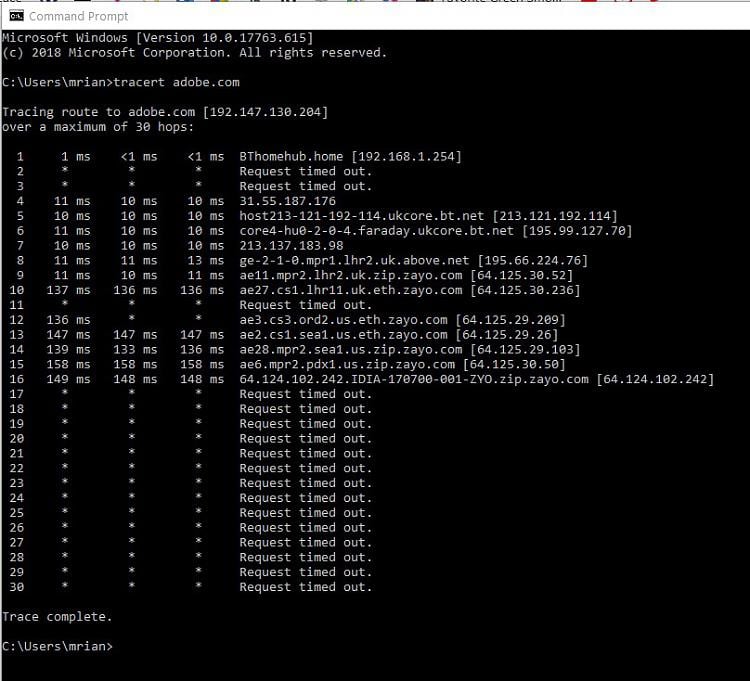This screenshot has width=750, height=681.
Task: Click bracketed IP 64.124.102.242 at hop 16
Action: coord(655,379)
